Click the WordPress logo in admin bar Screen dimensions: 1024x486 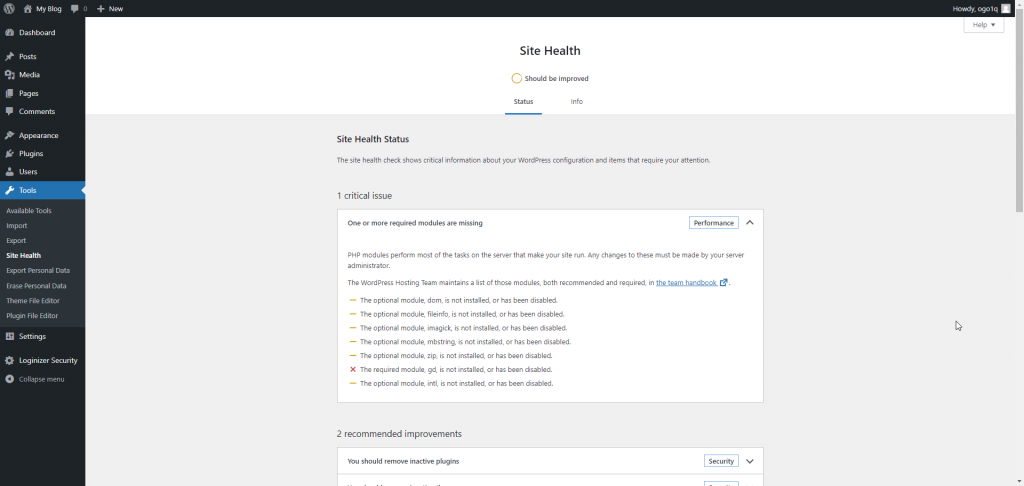(9, 8)
